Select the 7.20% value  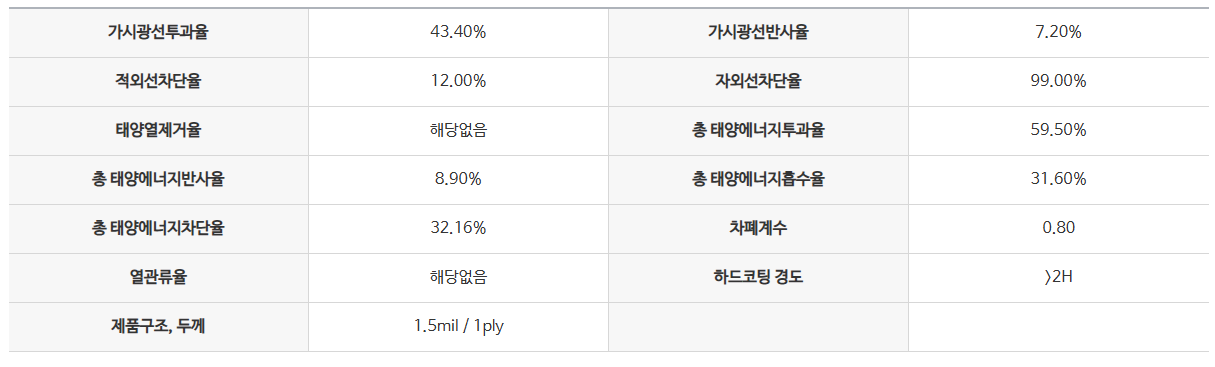(1058, 32)
